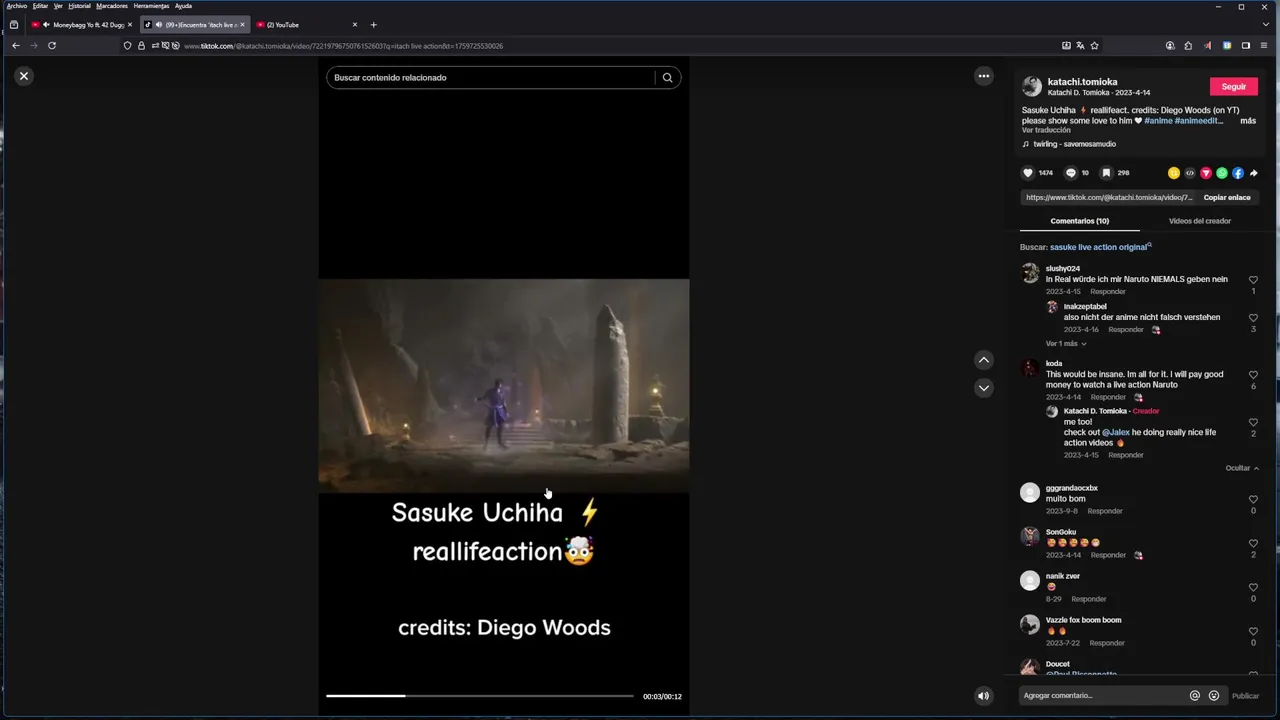This screenshot has height=720, width=1280.
Task: Open the Historial browser menu
Action: 79,6
